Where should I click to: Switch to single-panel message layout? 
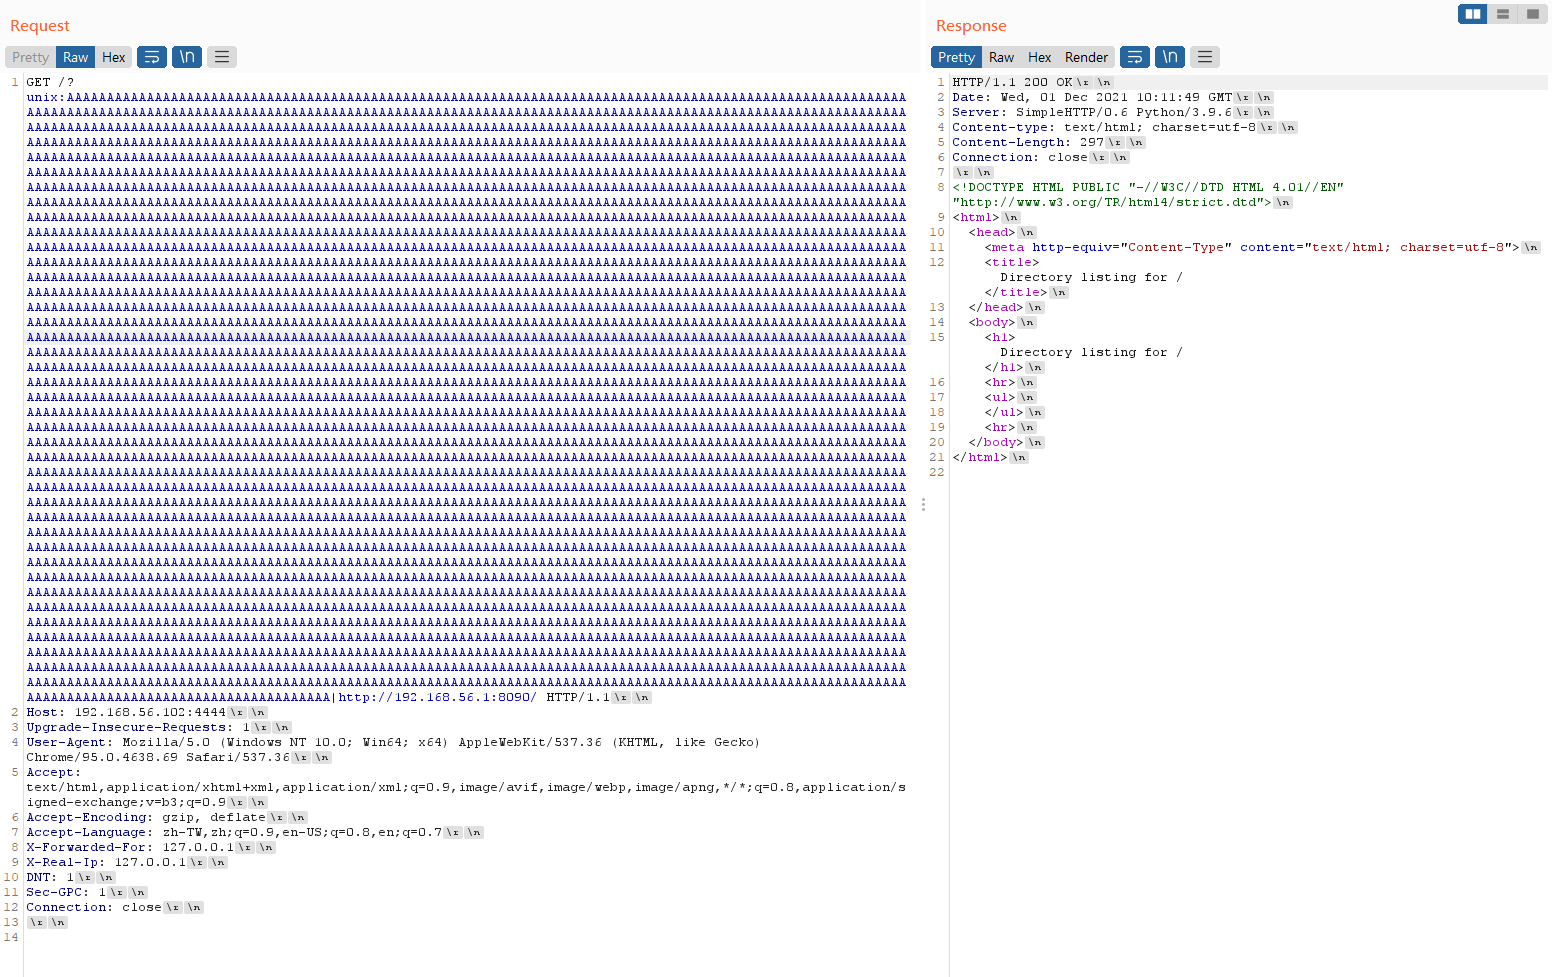pyautogui.click(x=1532, y=14)
